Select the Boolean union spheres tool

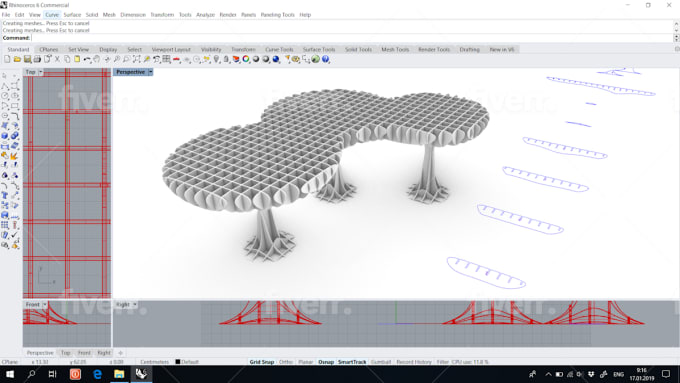(15, 136)
